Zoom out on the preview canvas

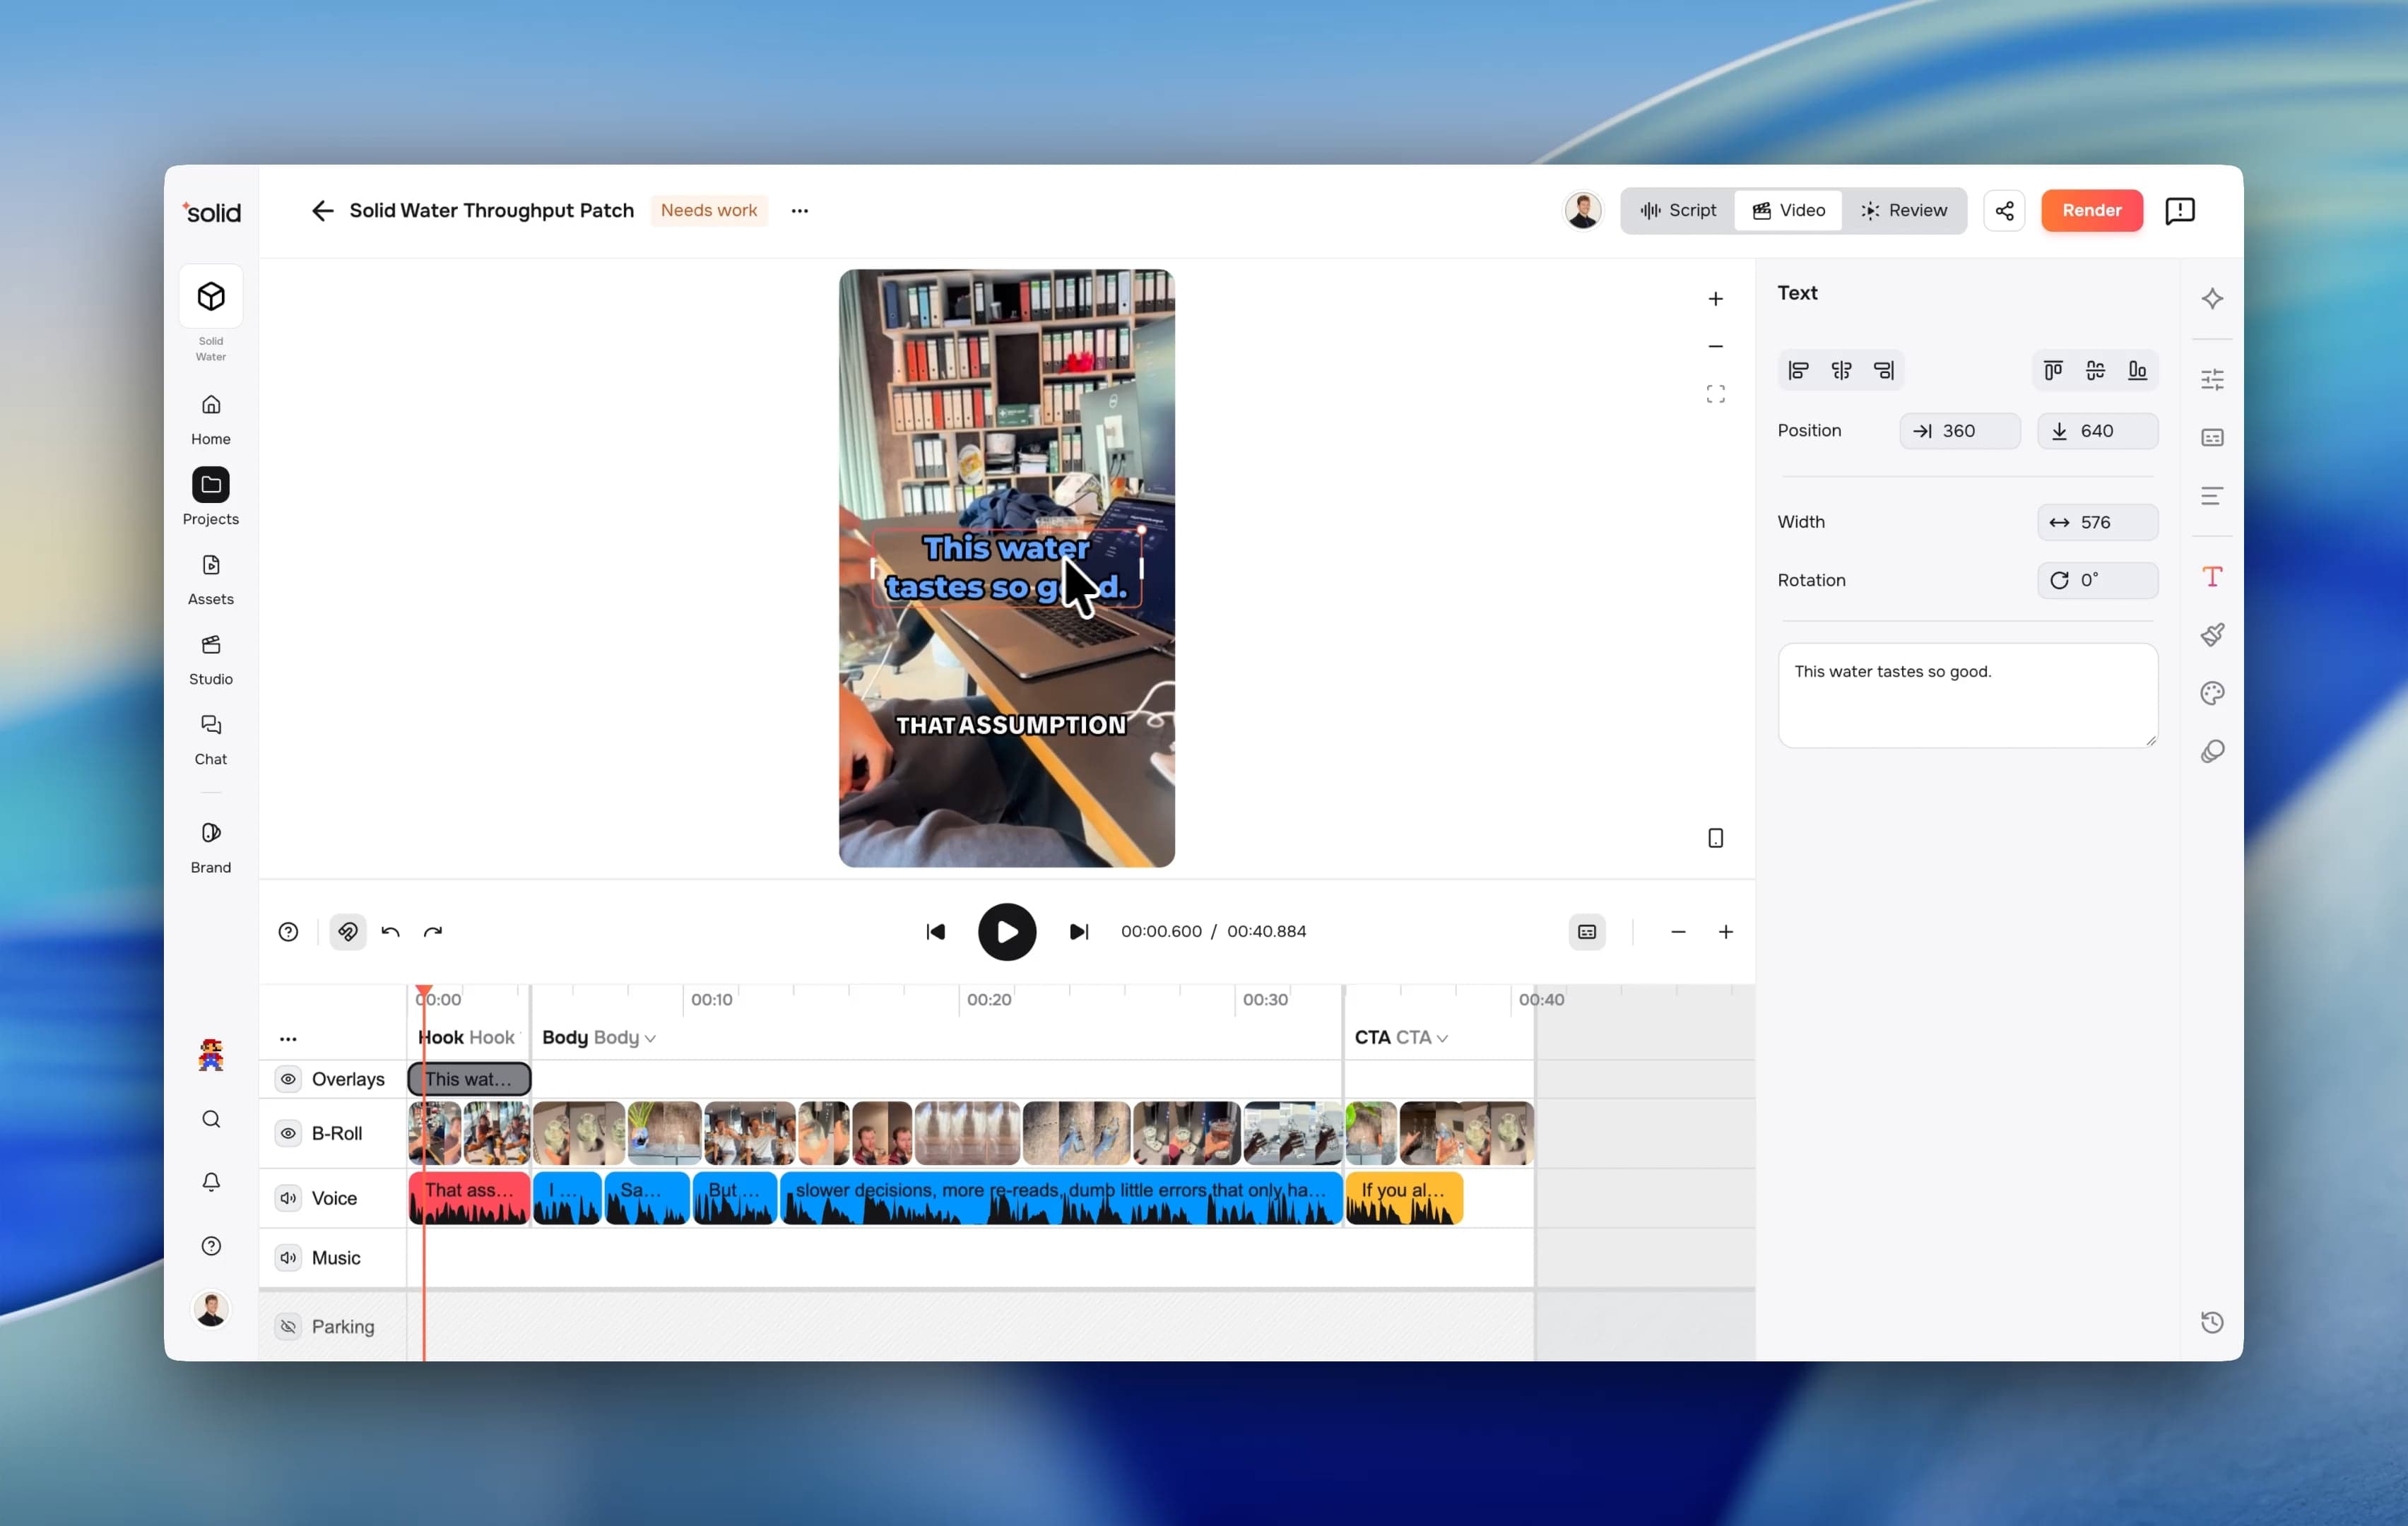[x=1716, y=346]
